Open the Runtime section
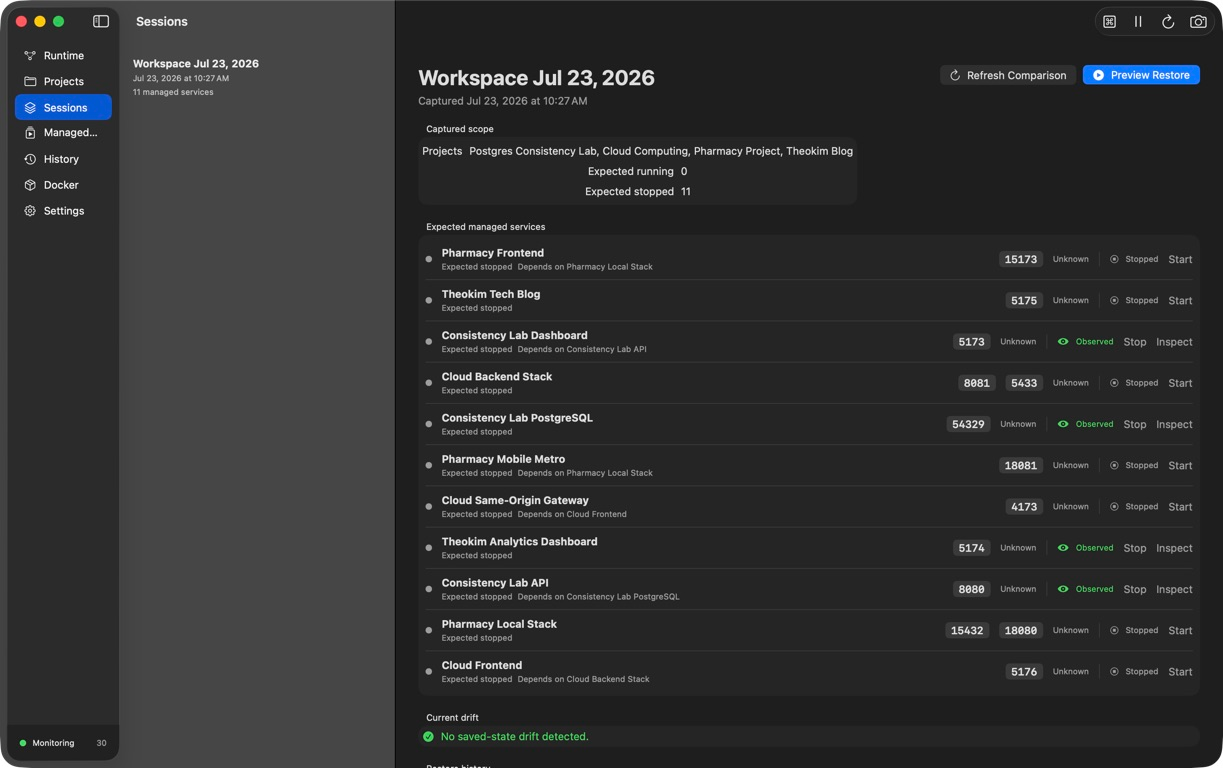The image size is (1223, 768). pos(63,56)
